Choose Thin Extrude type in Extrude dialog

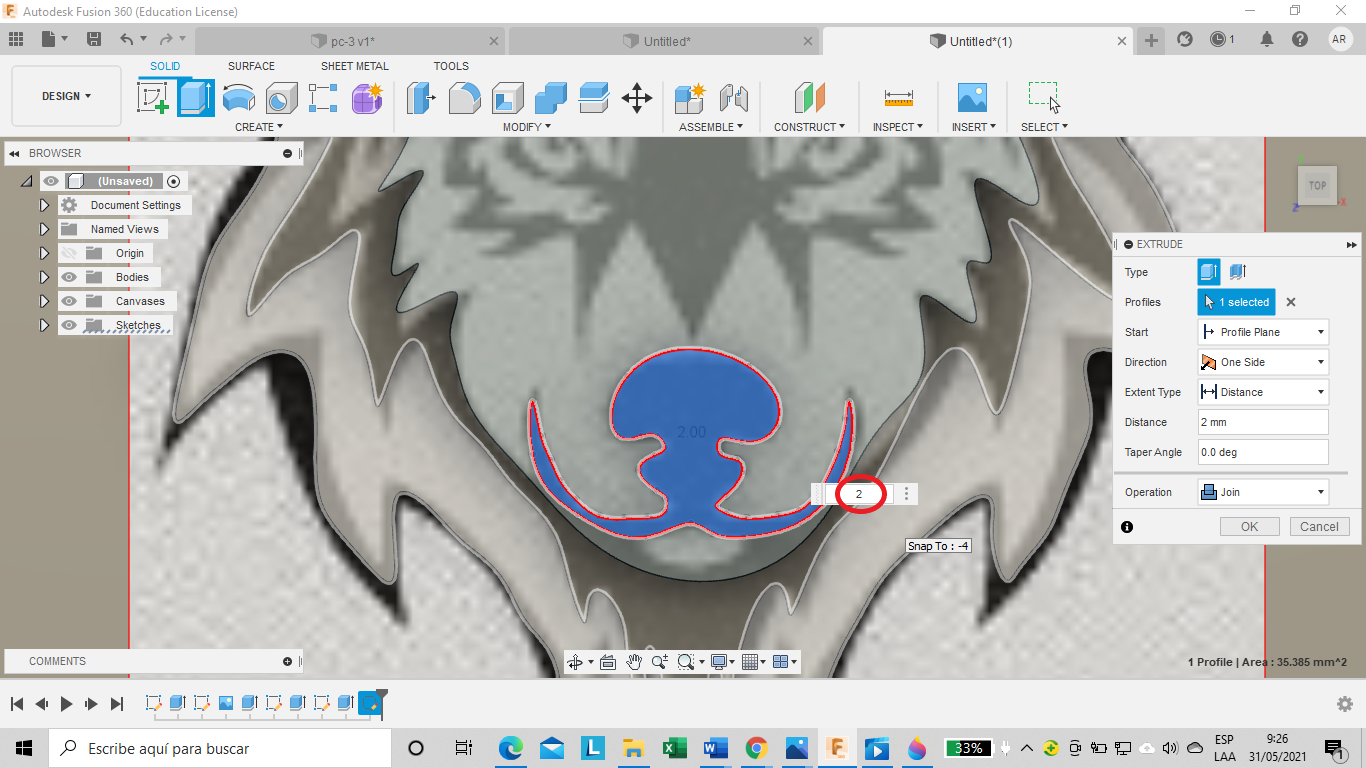tap(1237, 272)
